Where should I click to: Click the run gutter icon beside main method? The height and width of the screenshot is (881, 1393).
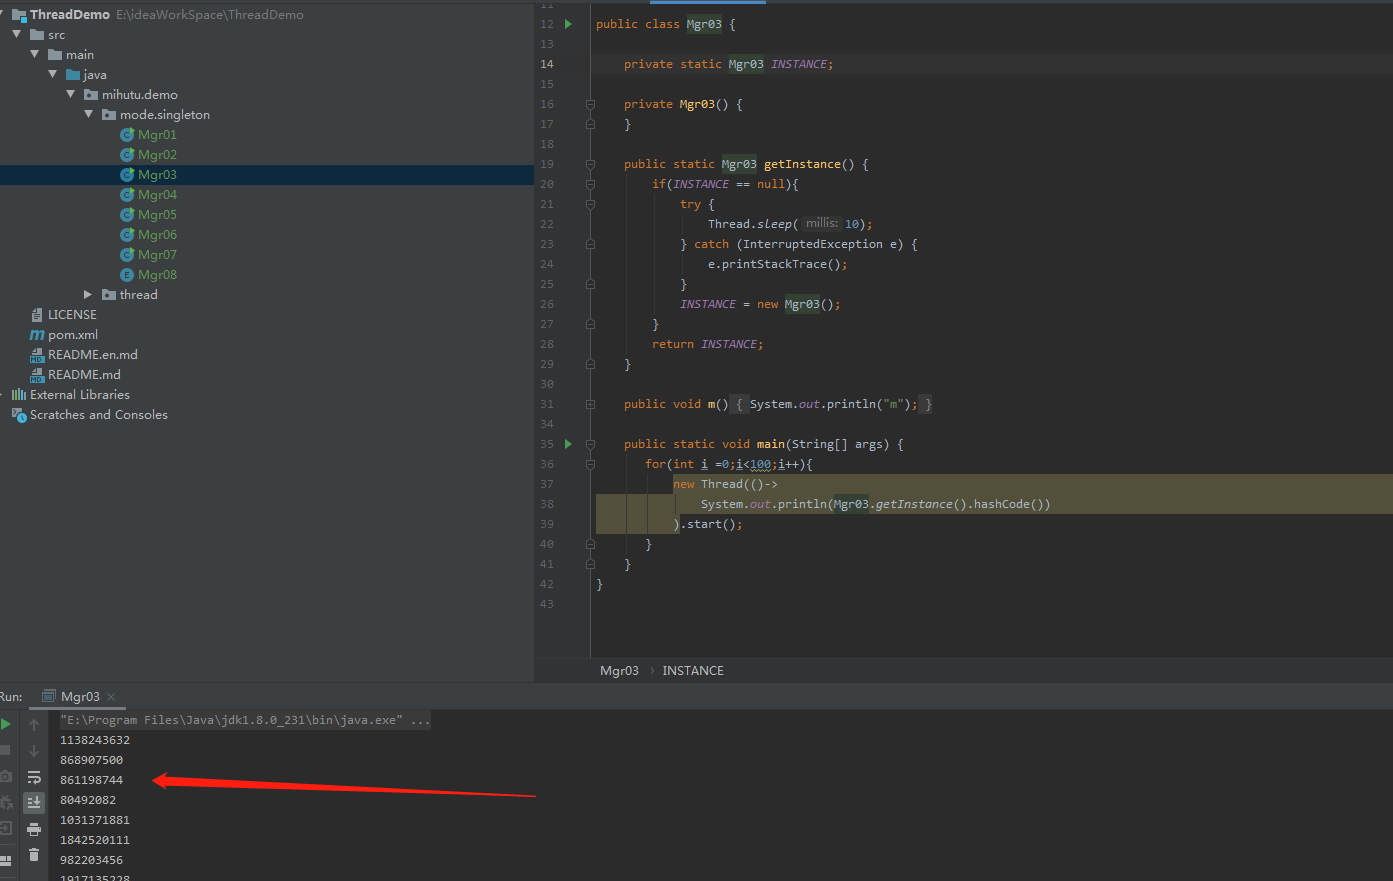click(568, 444)
